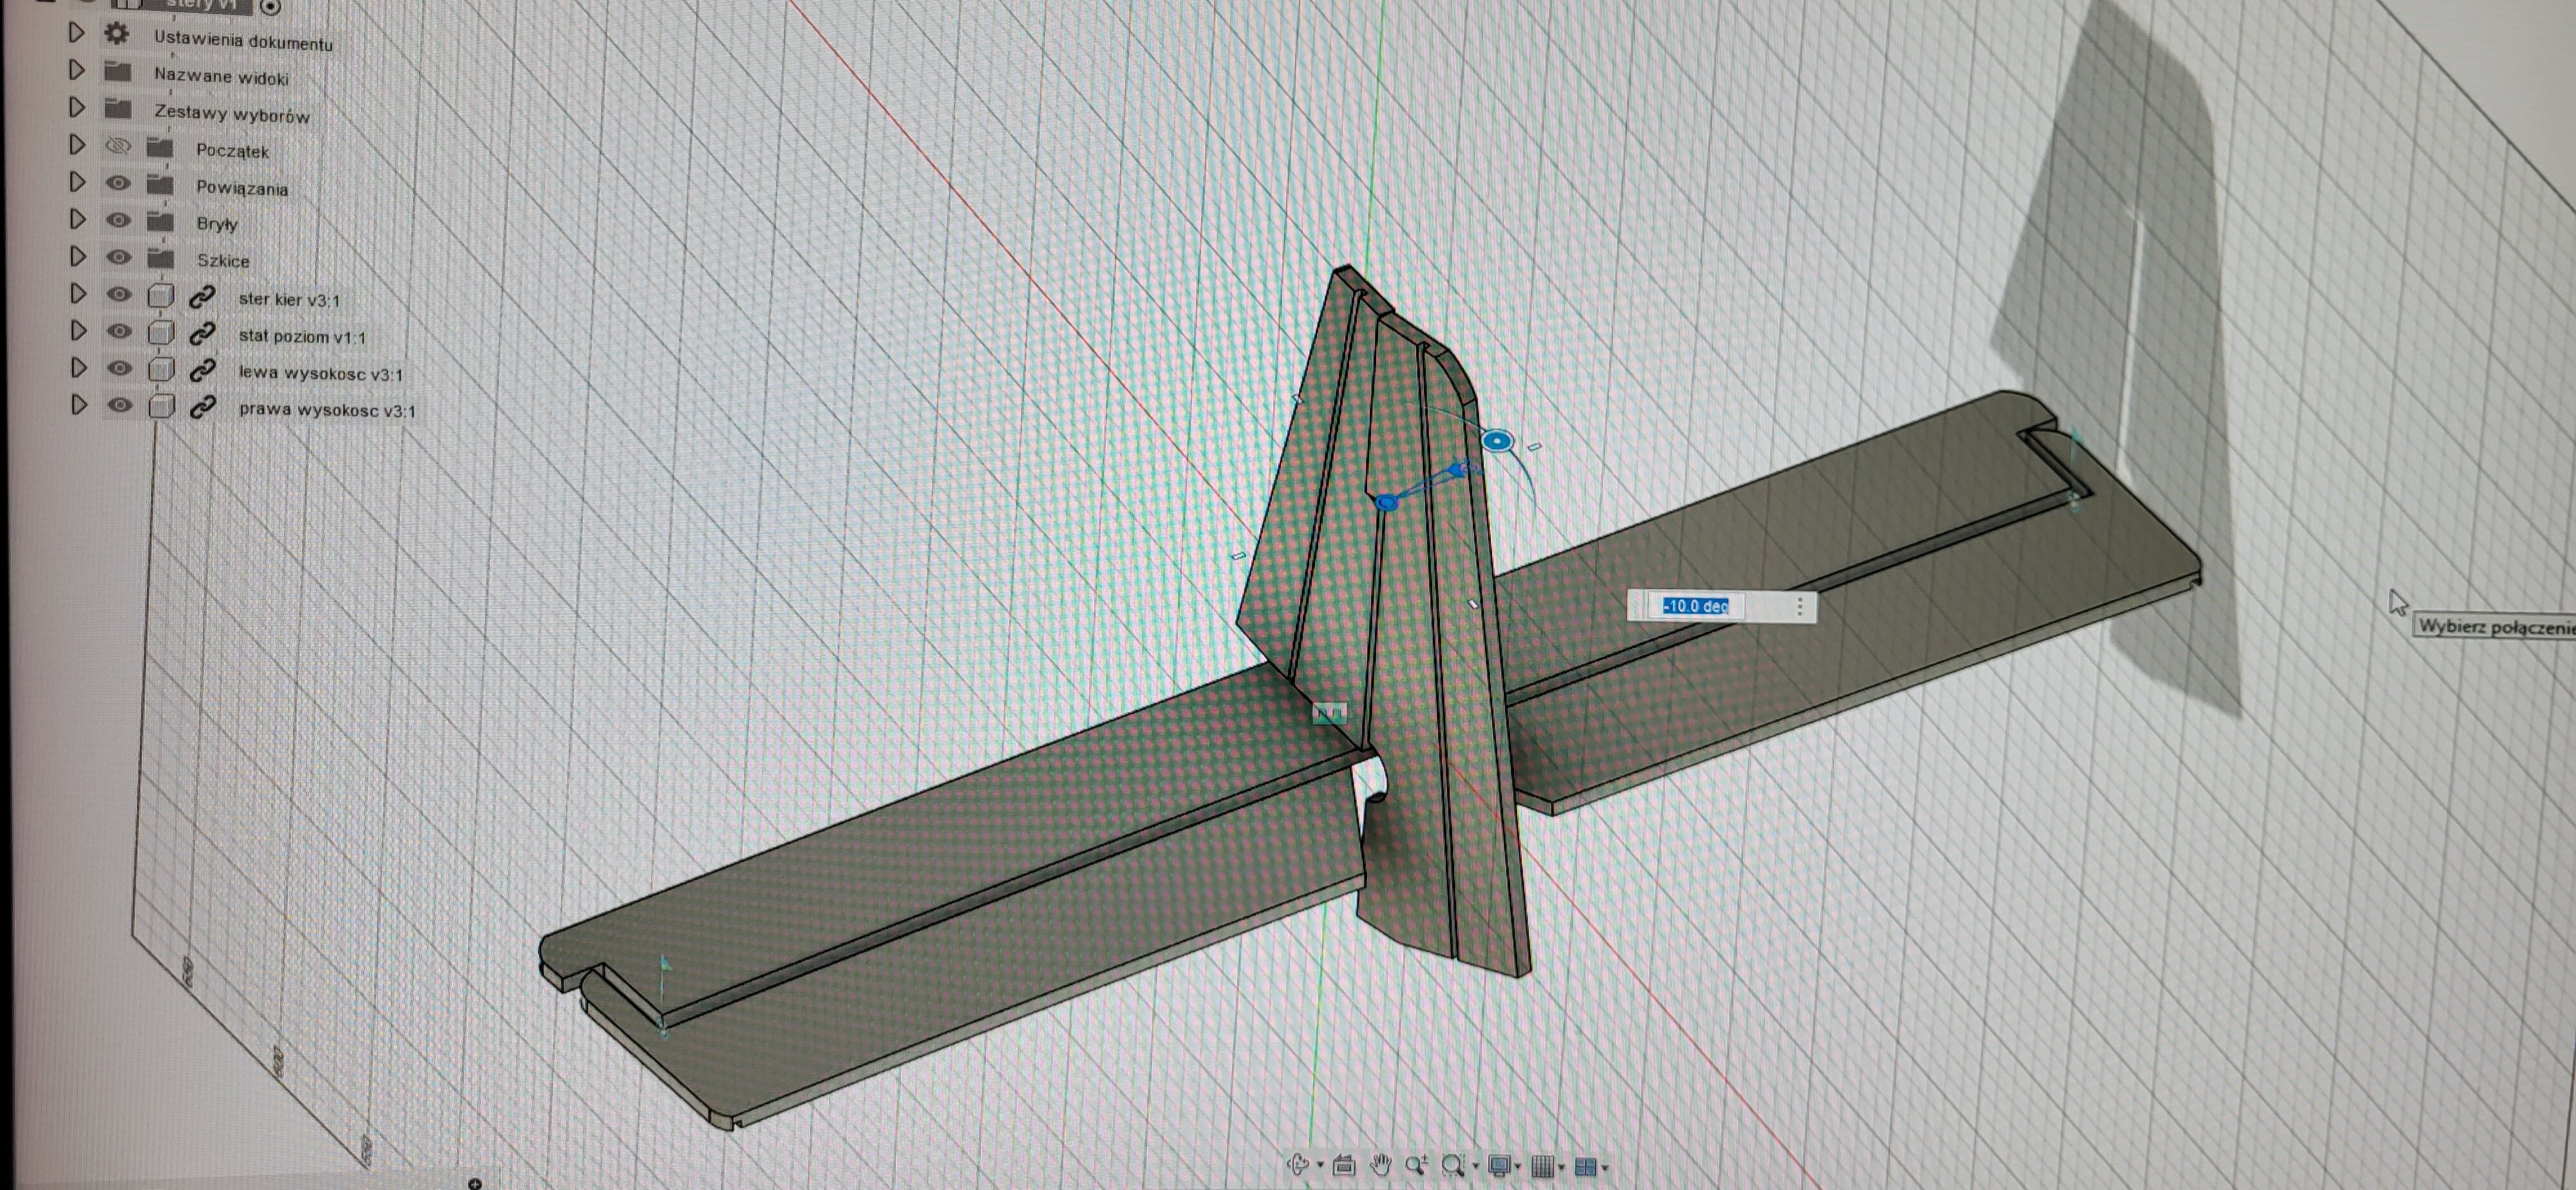Select lewa wysokosc v3:1 in browser
The width and height of the screenshot is (2576, 1190).
click(x=320, y=373)
